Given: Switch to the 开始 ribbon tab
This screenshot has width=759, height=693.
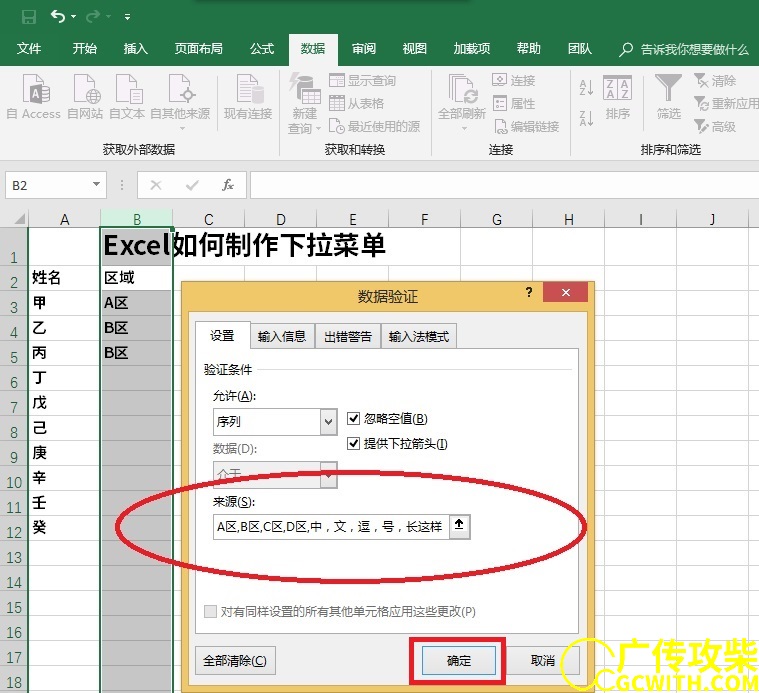Looking at the screenshot, I should point(85,49).
